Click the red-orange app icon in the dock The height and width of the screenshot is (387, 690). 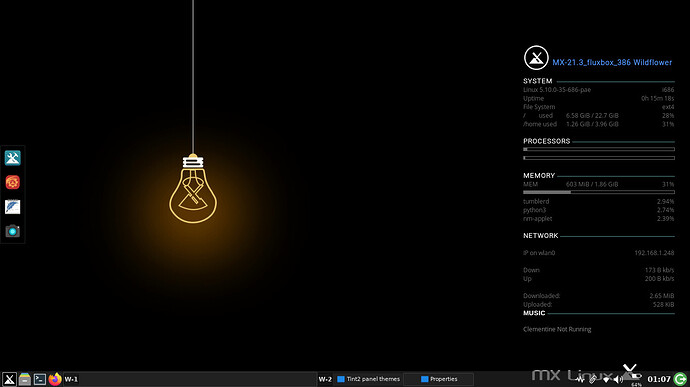pos(12,182)
